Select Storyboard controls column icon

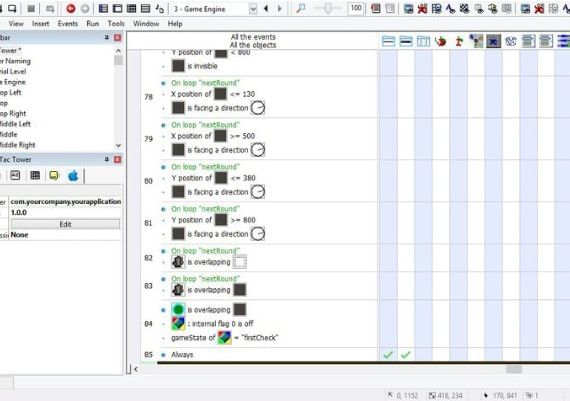click(423, 41)
